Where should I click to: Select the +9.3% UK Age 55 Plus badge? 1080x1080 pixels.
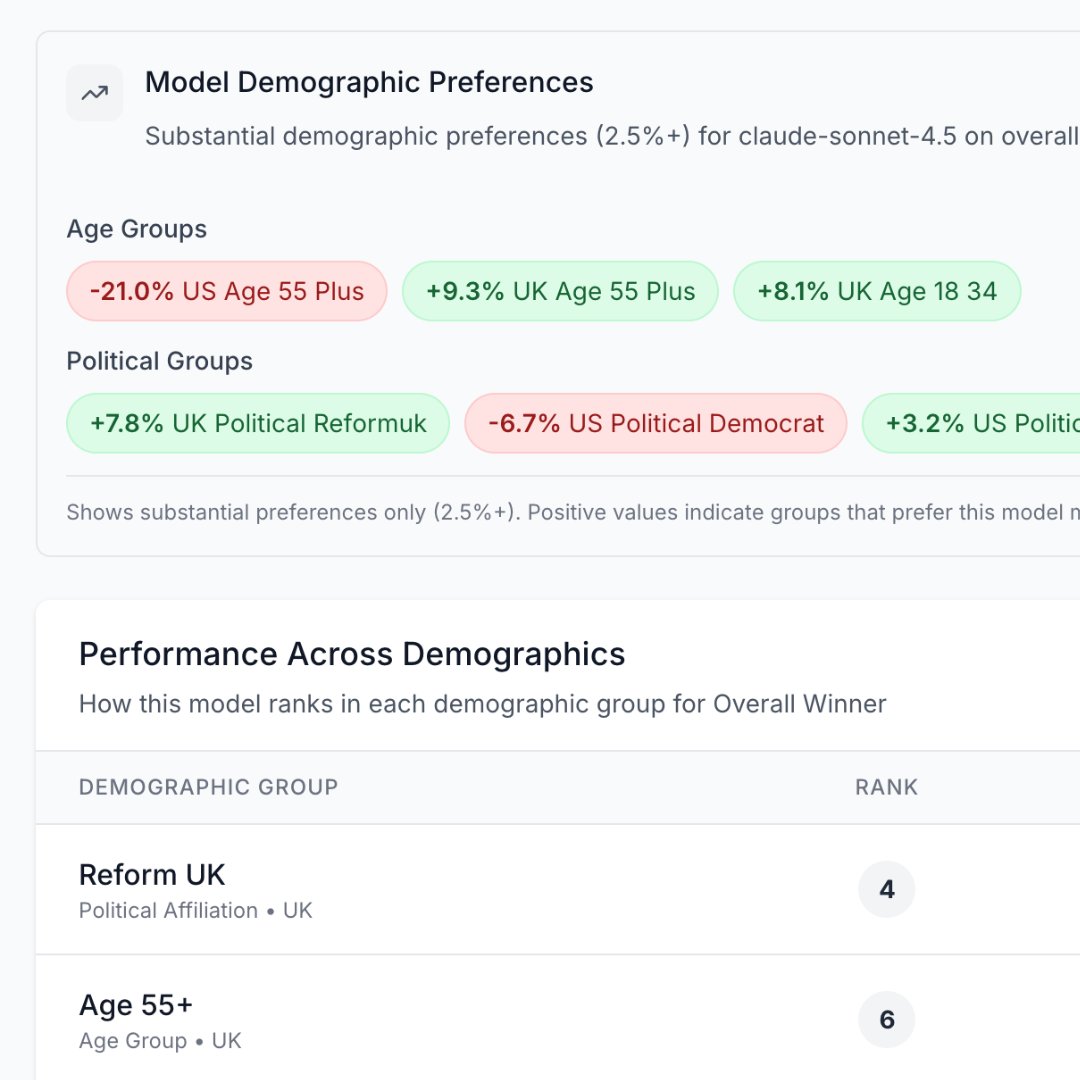pyautogui.click(x=560, y=291)
